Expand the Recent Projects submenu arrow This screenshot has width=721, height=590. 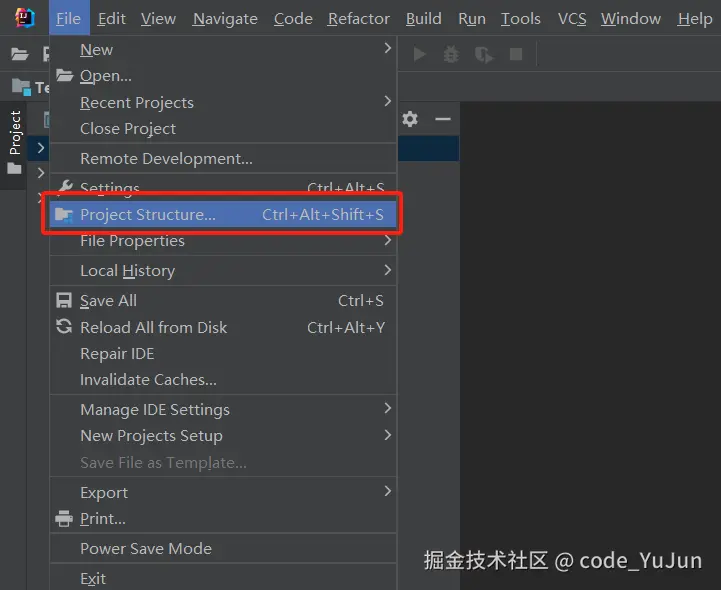click(388, 101)
